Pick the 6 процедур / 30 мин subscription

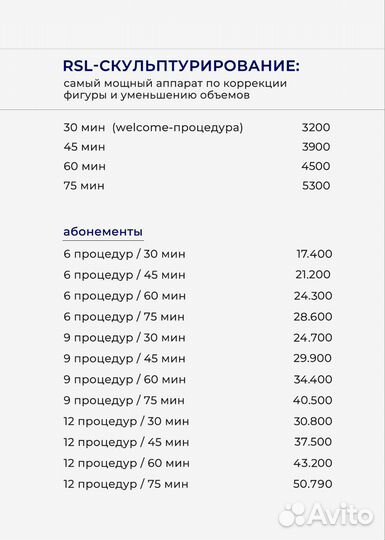[x=198, y=254]
